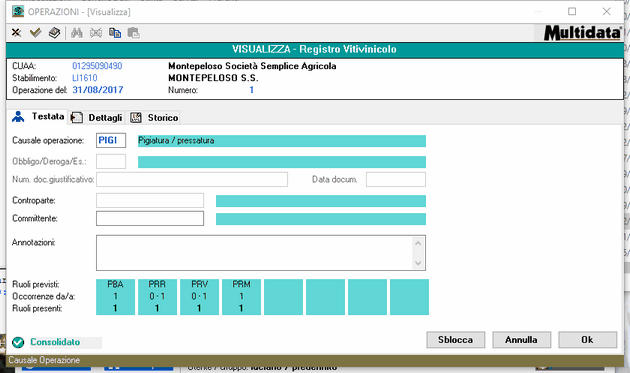Click the Stabilimento value LI1610
630x373 pixels.
(x=85, y=78)
